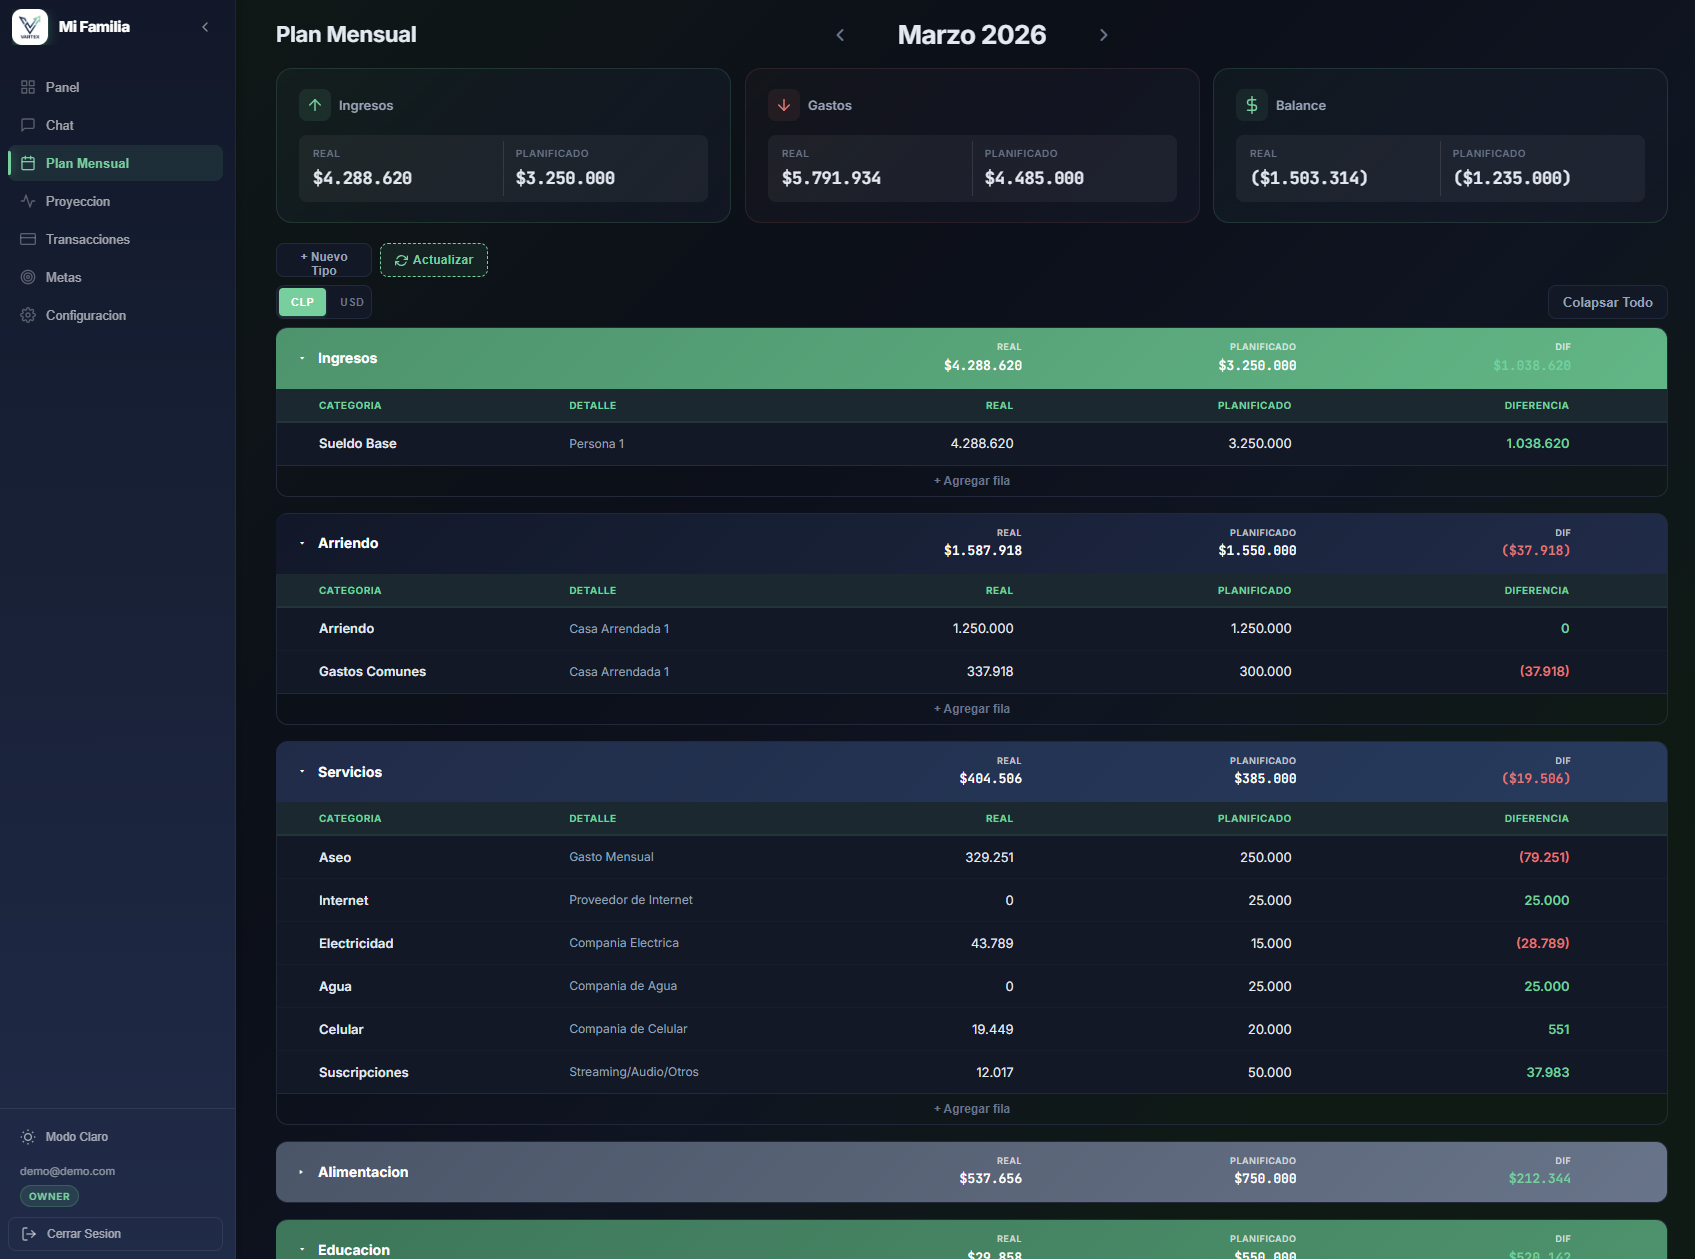Image resolution: width=1695 pixels, height=1259 pixels.
Task: Open Configuracion in the sidebar
Action: (115, 315)
